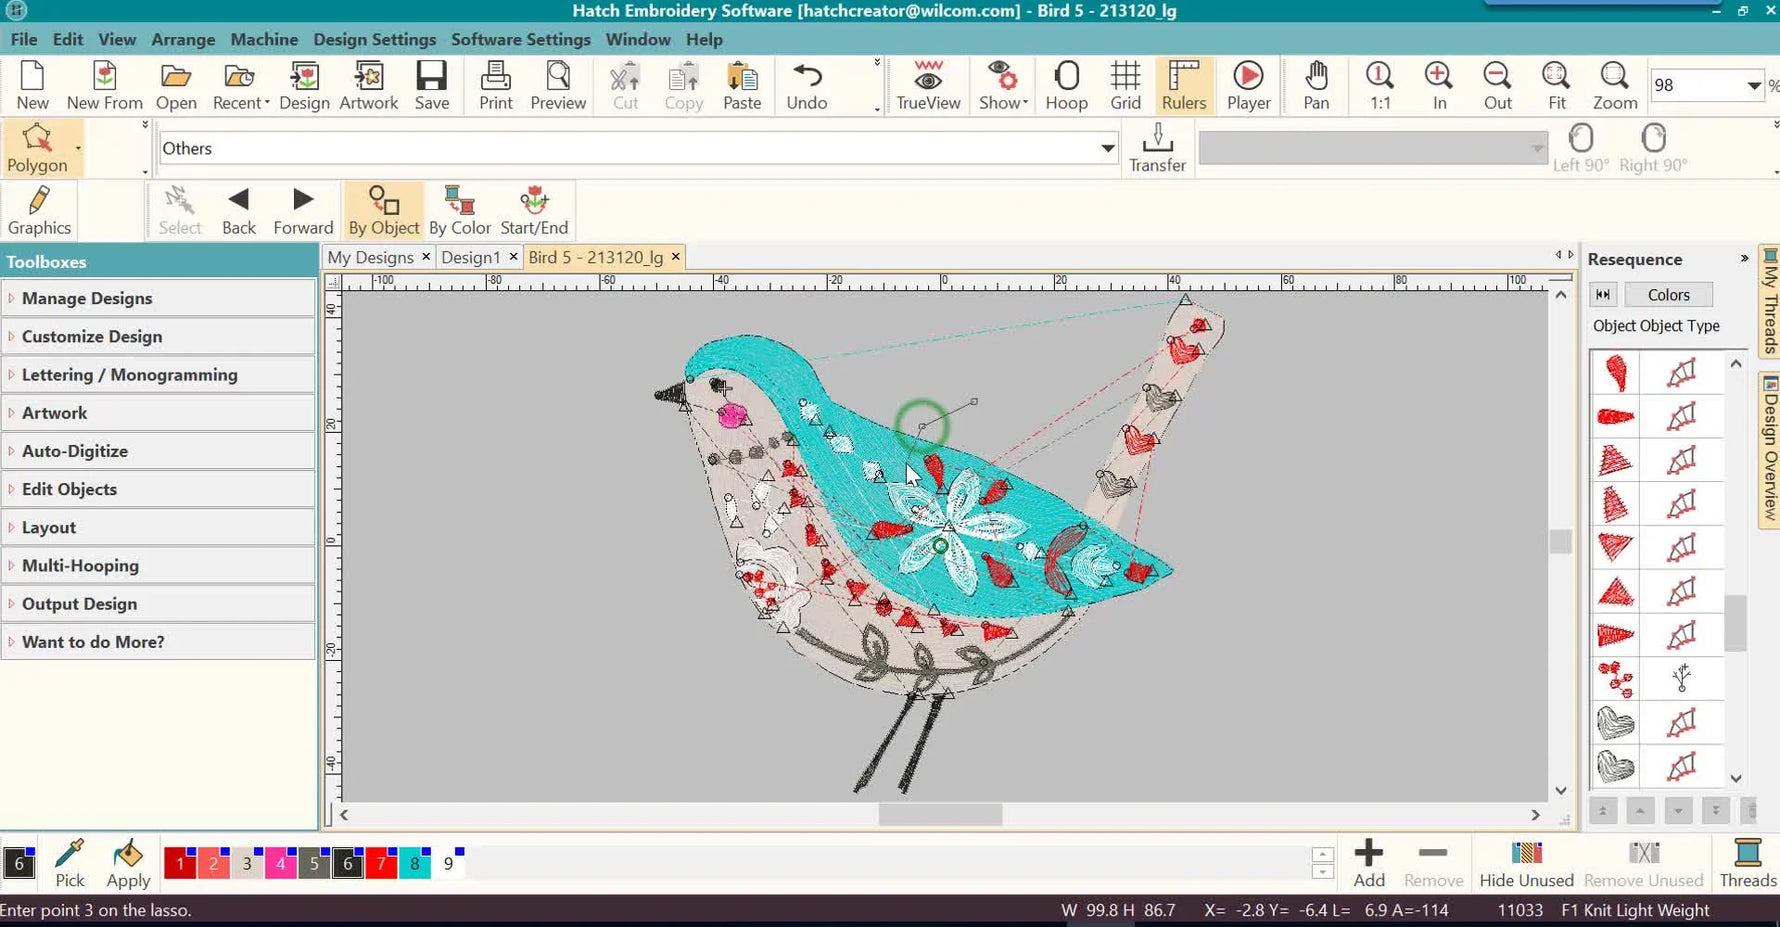Toggle By Object travel mode

pos(384,210)
